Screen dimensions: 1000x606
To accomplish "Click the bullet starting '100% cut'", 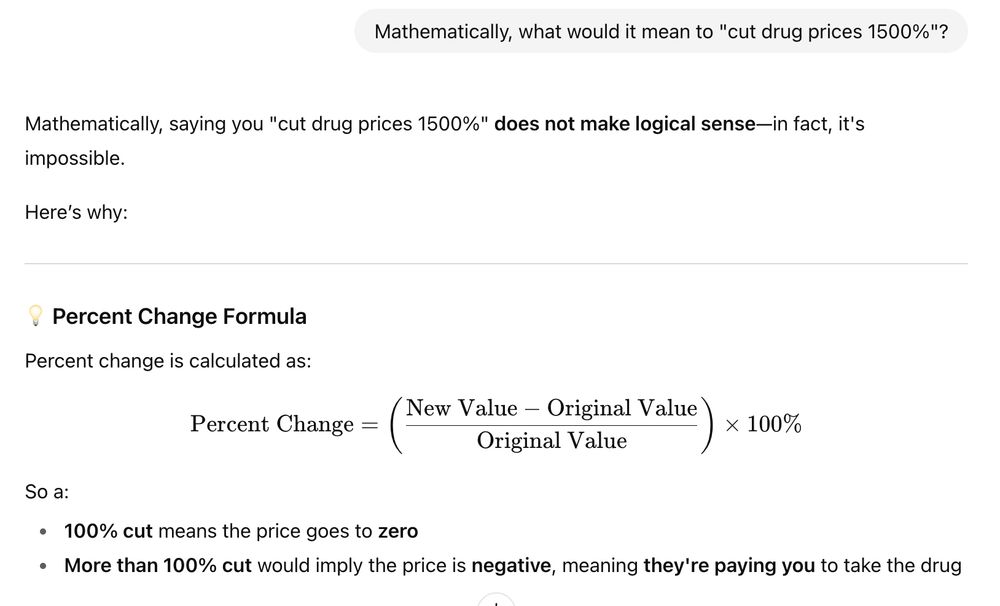I will [241, 531].
